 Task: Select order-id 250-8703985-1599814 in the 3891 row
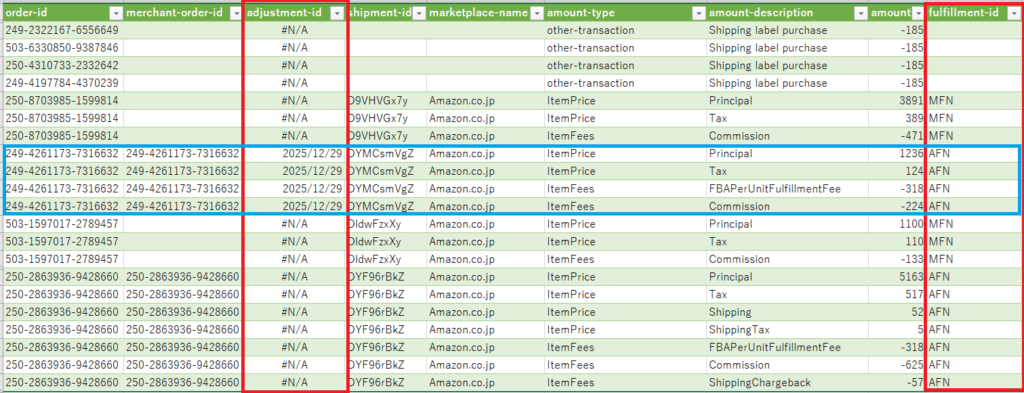tap(63, 101)
